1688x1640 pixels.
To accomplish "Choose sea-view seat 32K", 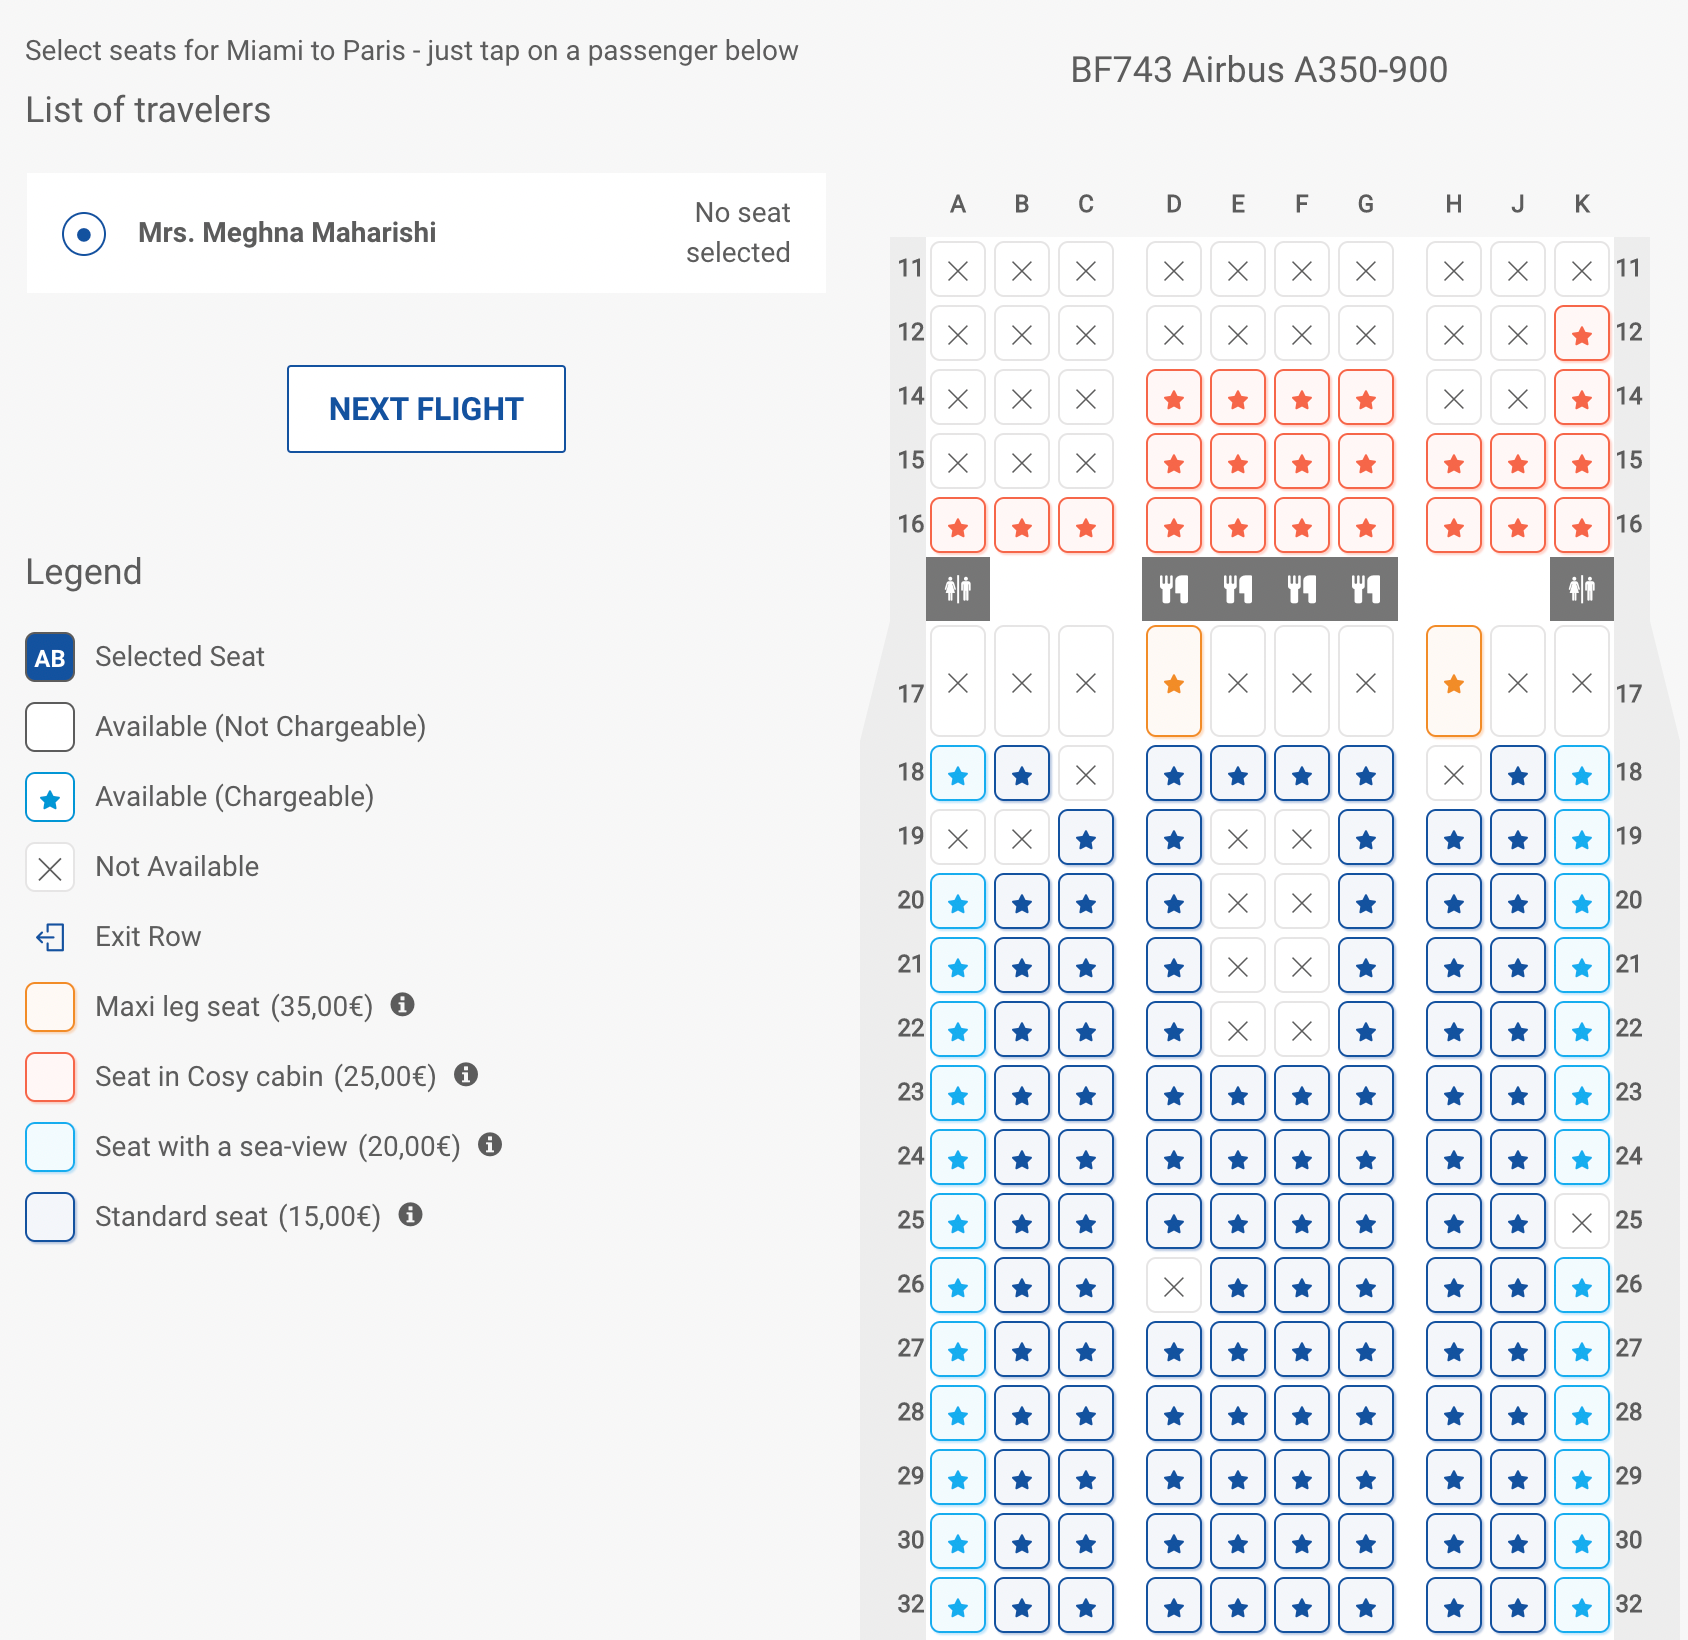I will (1582, 1606).
